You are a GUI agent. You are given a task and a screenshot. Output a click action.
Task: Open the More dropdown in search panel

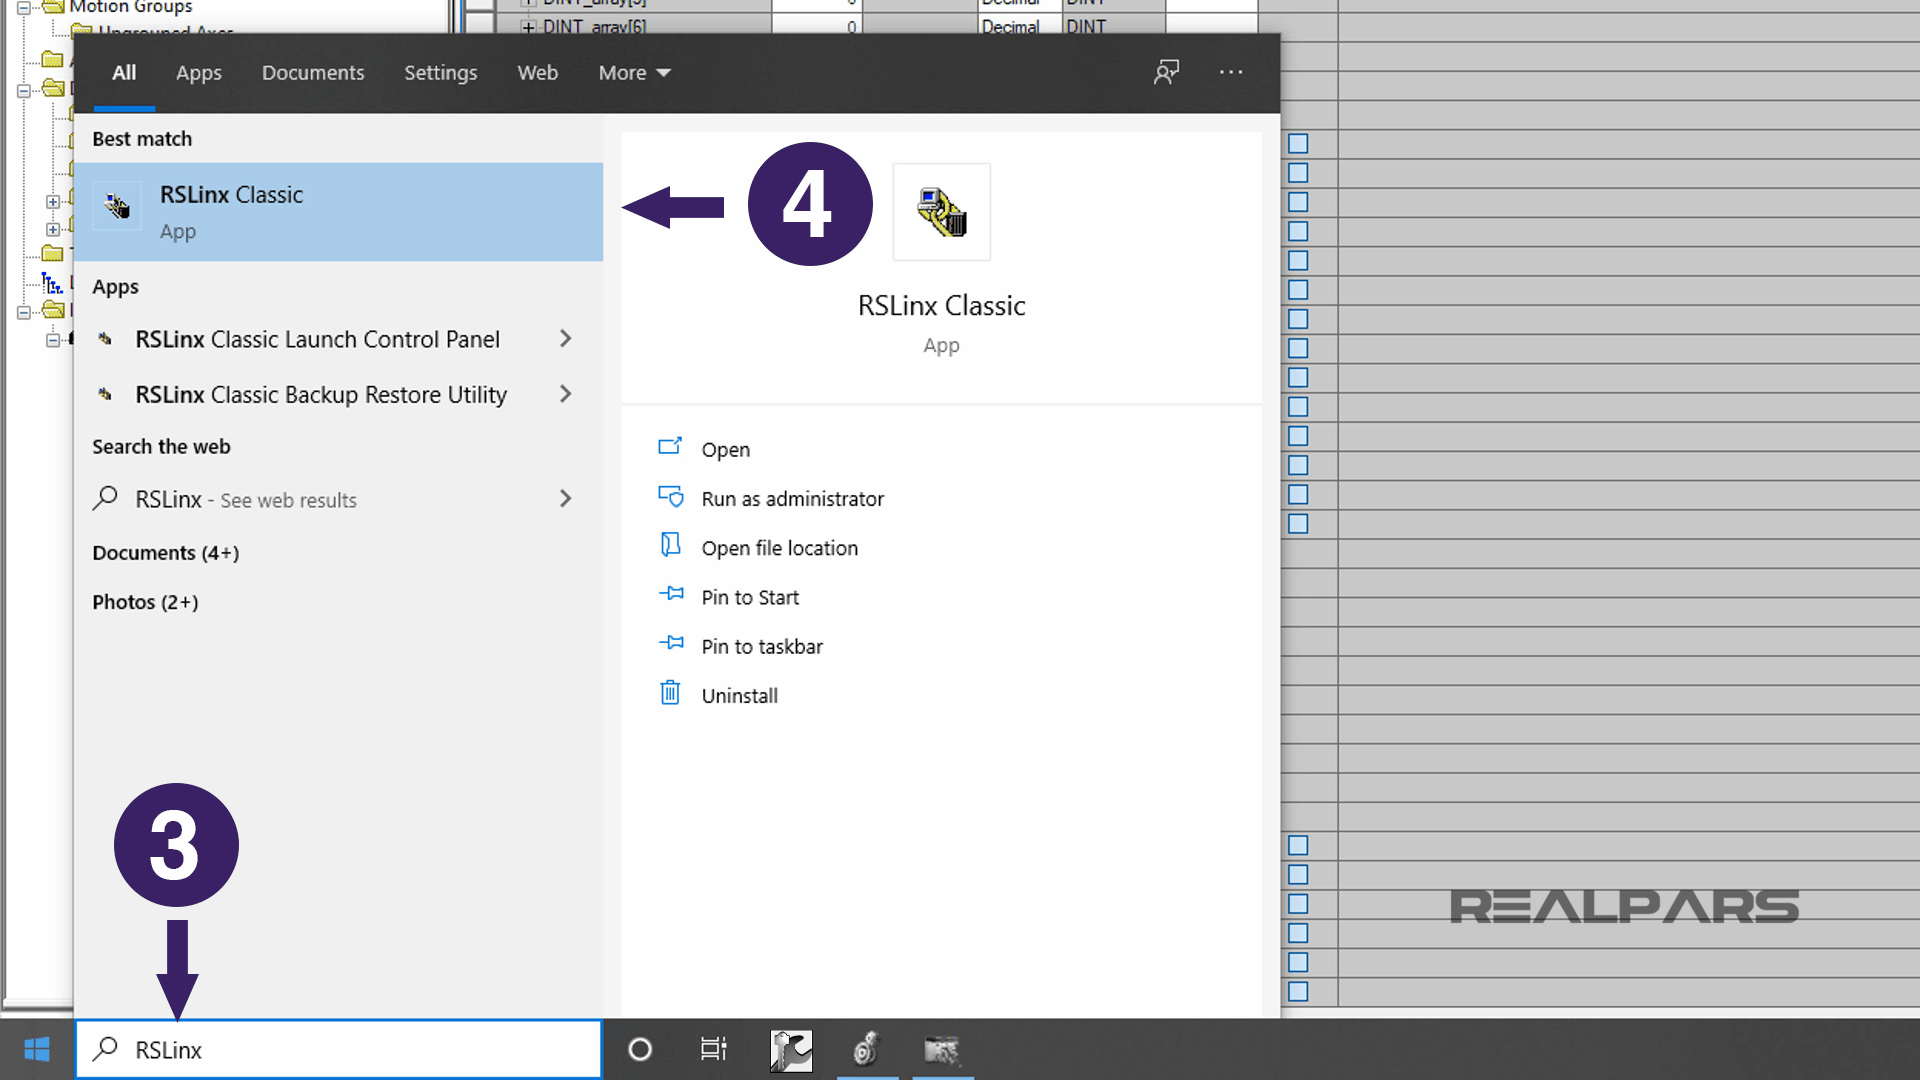632,72
